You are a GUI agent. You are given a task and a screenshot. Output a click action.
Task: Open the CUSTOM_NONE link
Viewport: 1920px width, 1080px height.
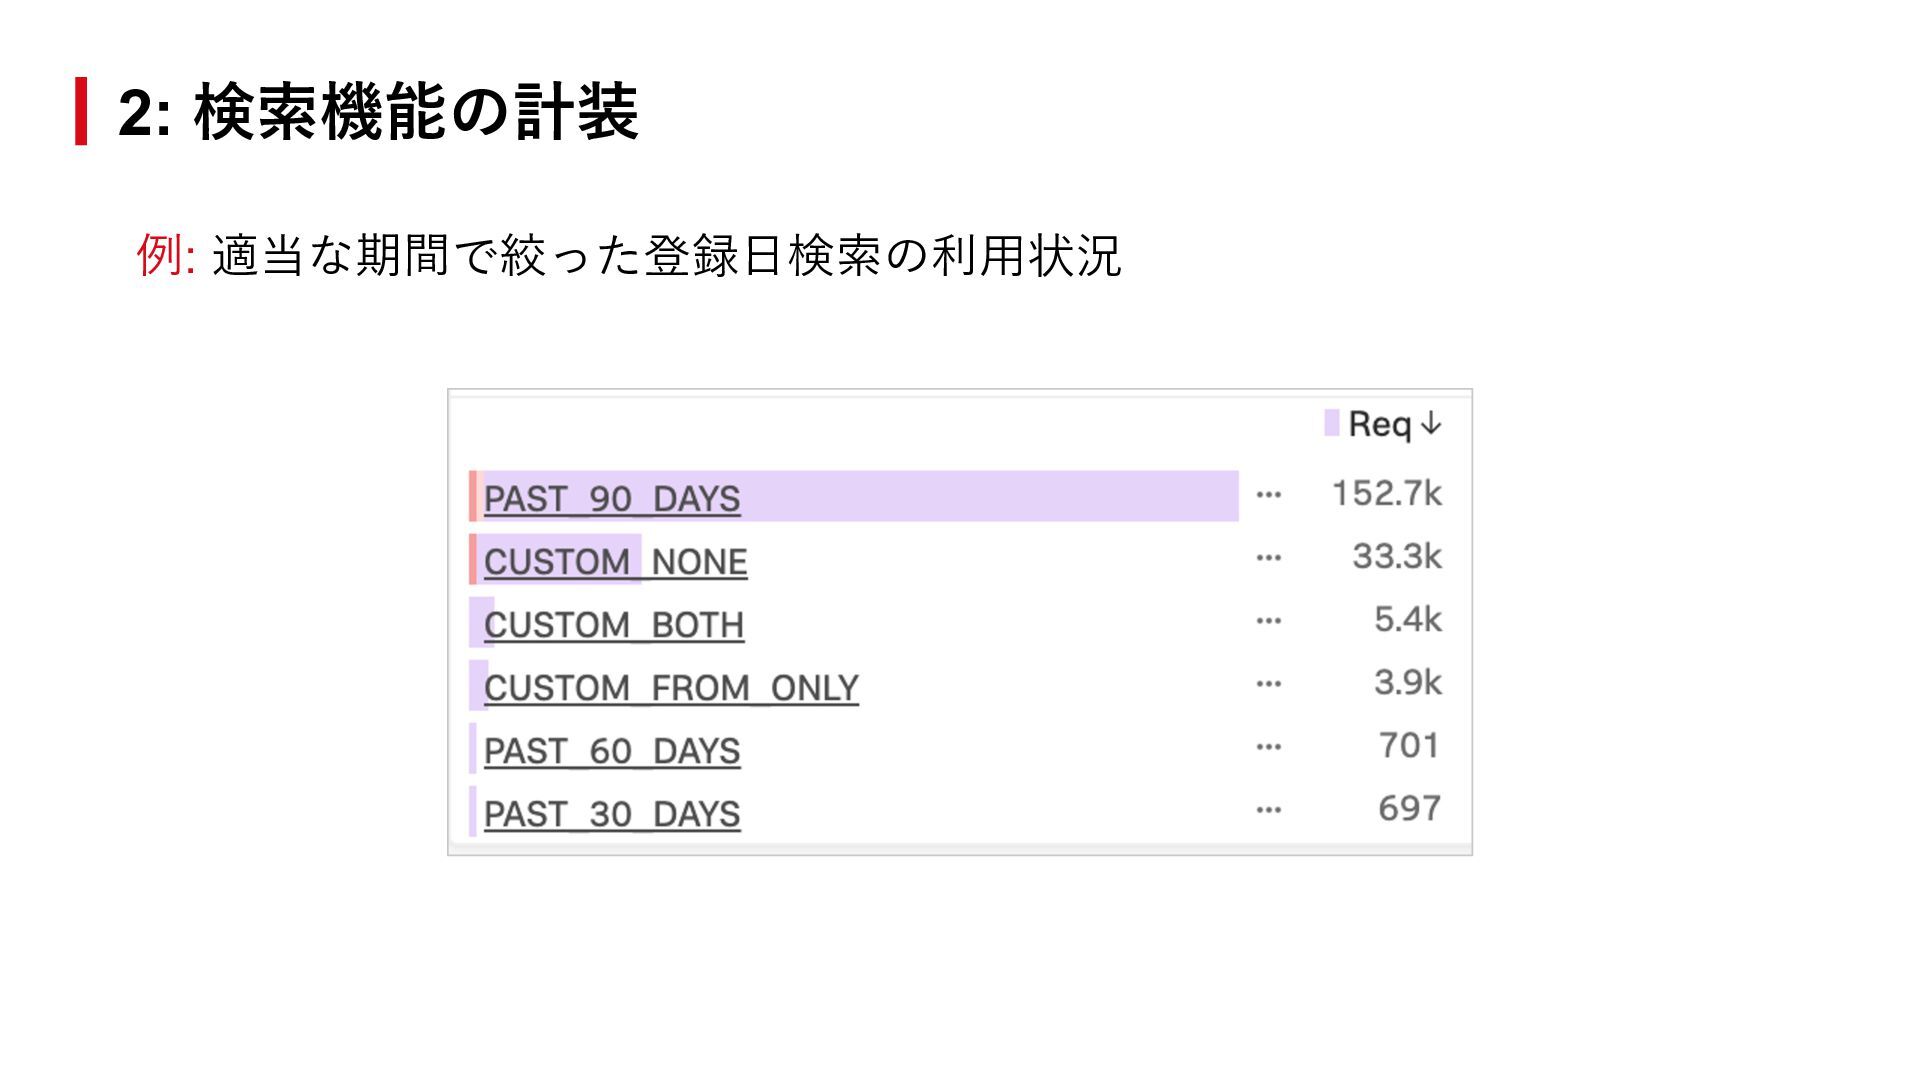tap(615, 561)
